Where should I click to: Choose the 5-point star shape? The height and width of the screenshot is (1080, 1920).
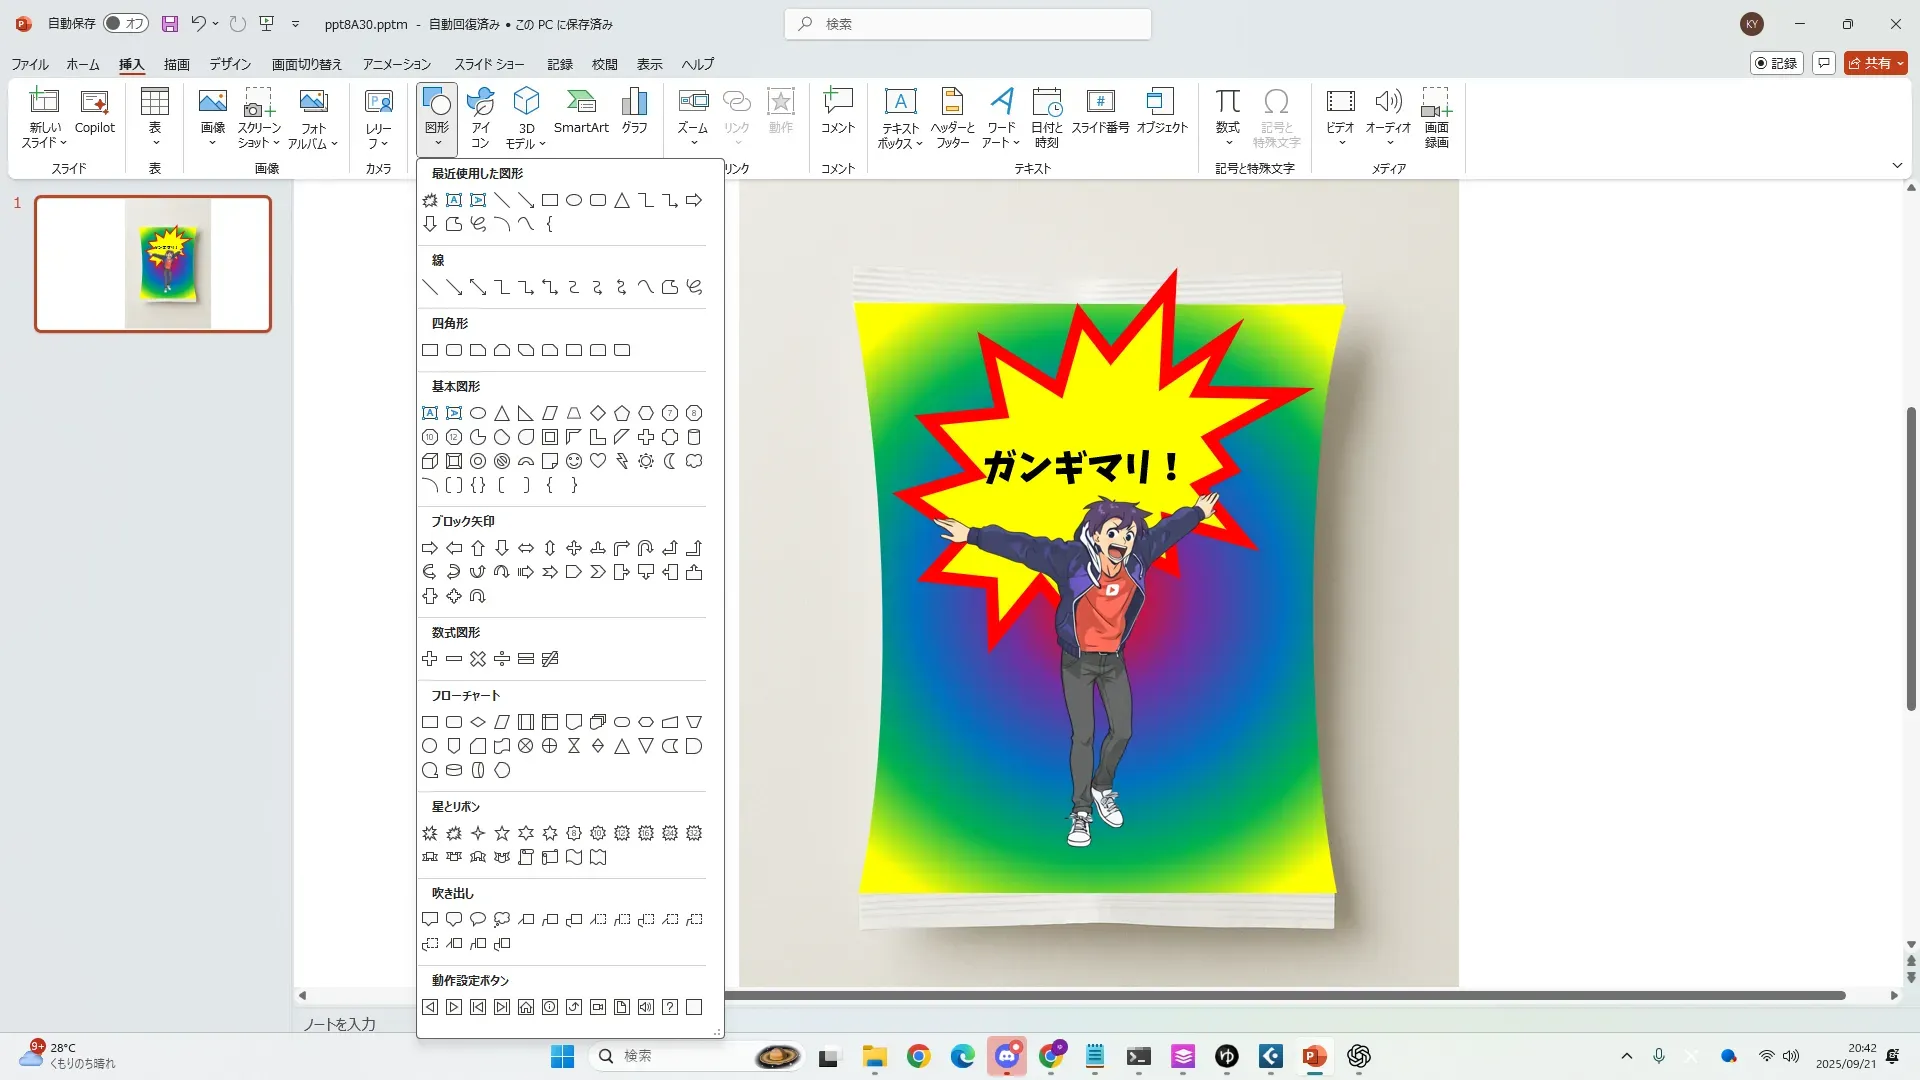click(502, 833)
